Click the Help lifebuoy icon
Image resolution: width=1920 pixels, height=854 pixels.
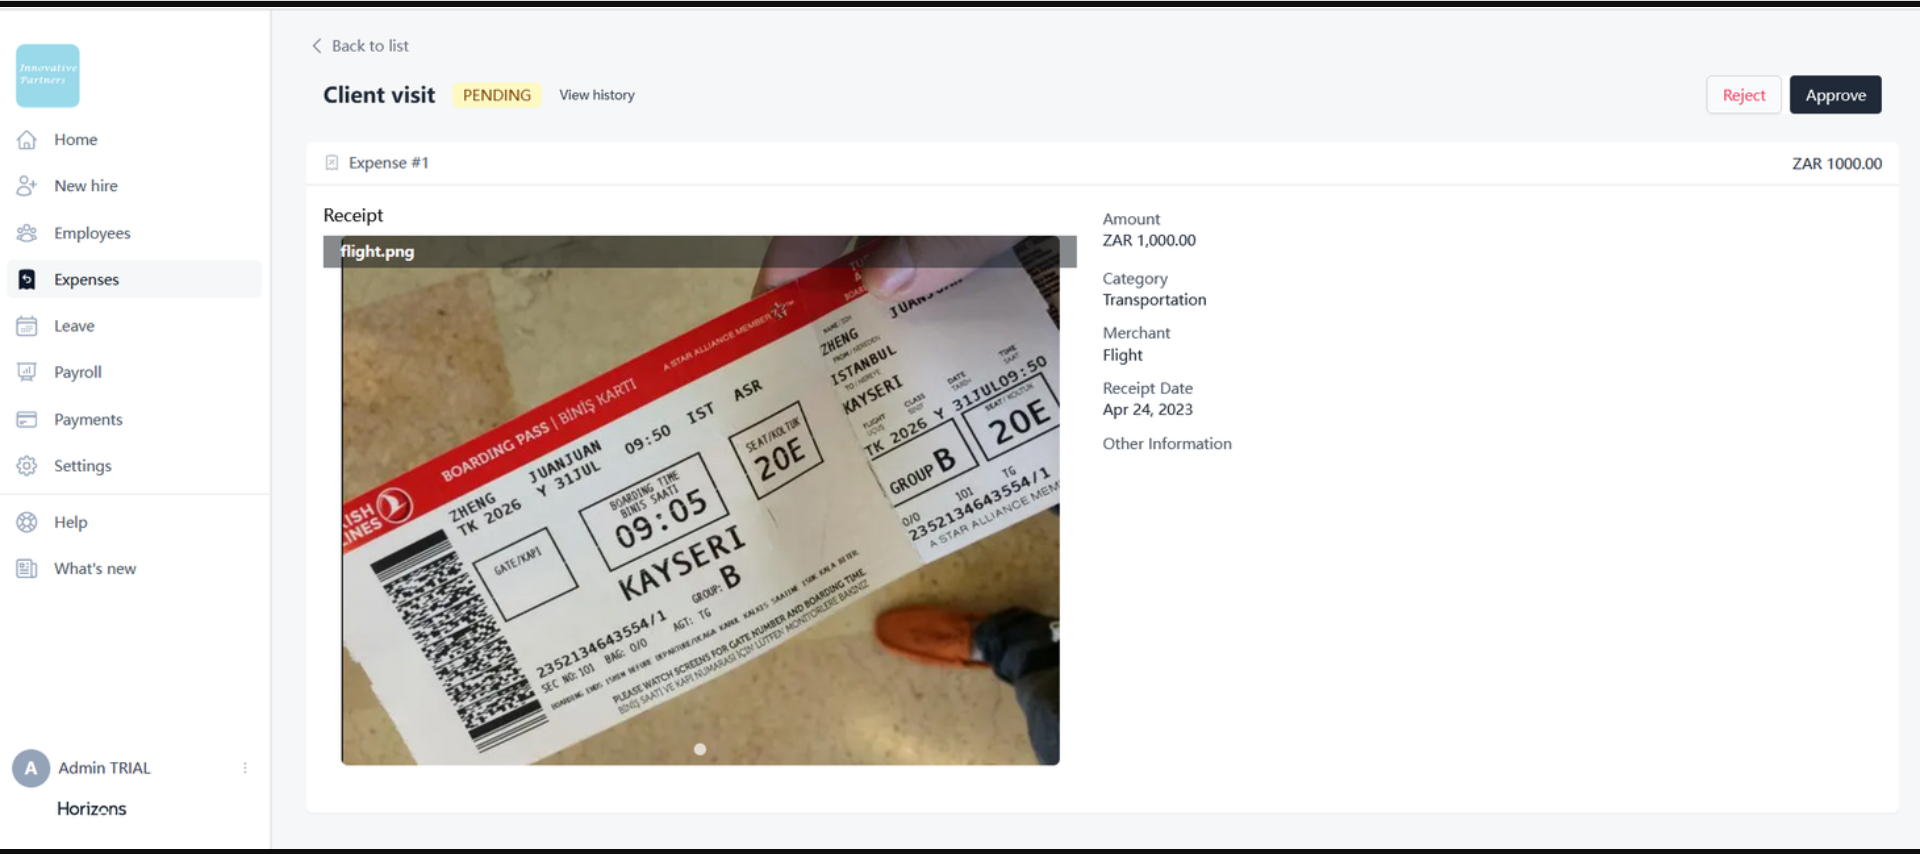[x=27, y=522]
